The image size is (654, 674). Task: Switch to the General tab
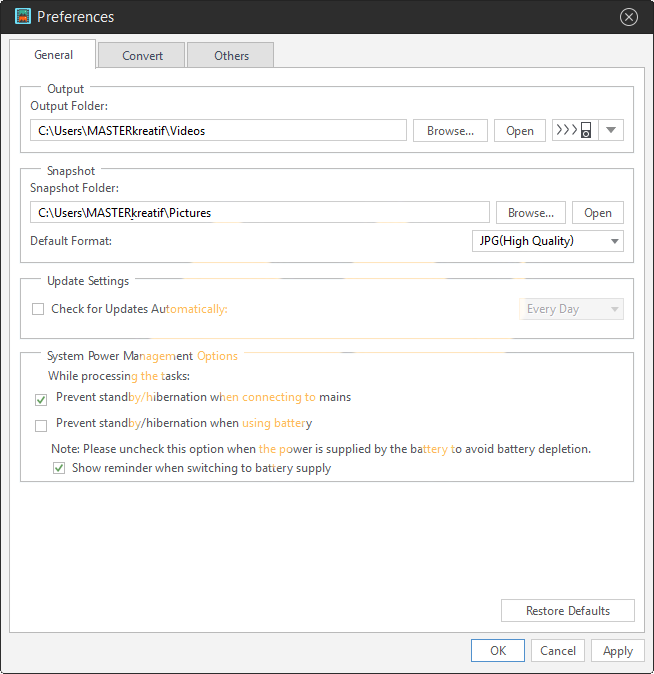click(53, 55)
